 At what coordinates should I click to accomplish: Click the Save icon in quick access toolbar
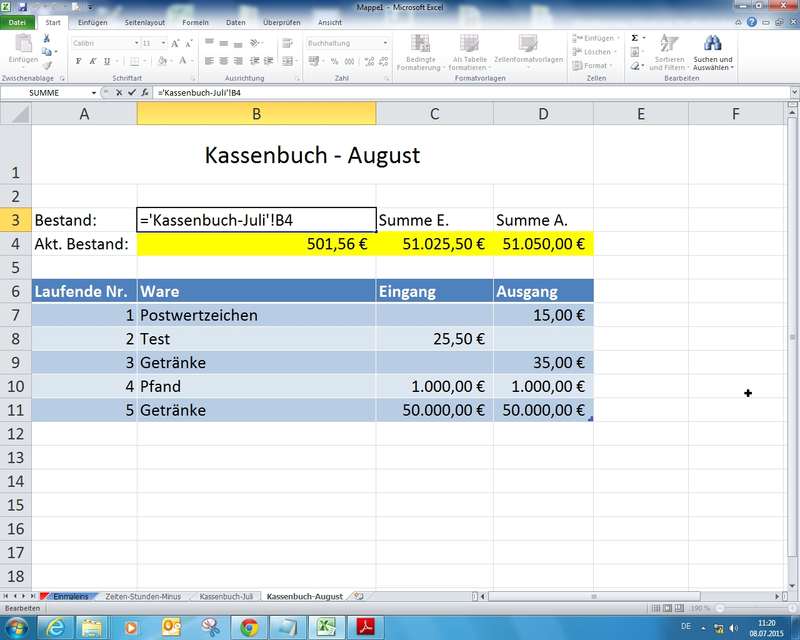click(x=21, y=7)
